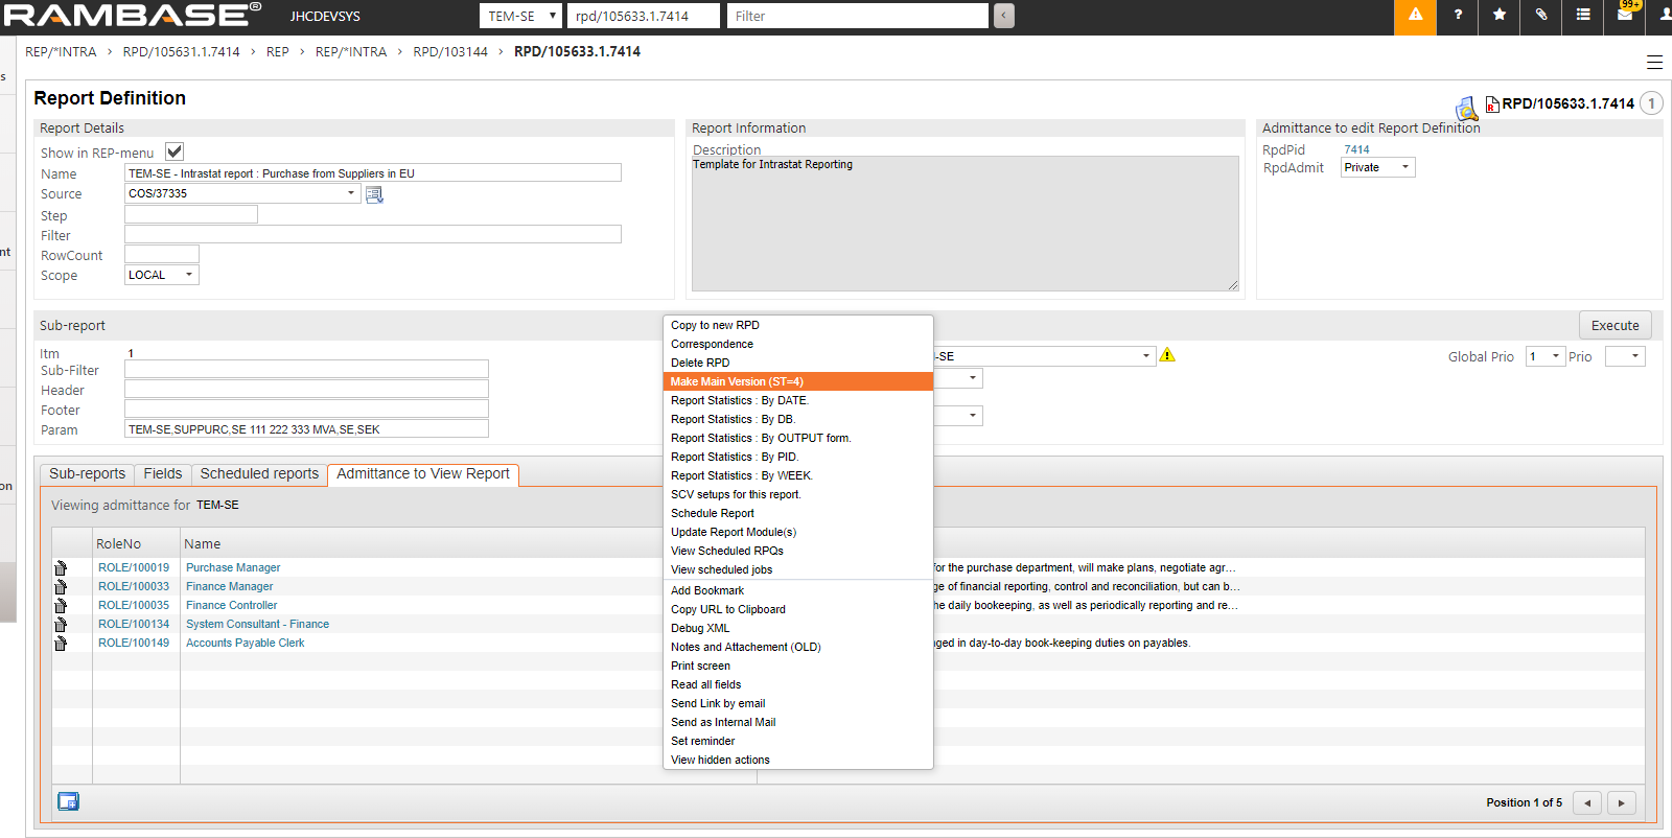The height and width of the screenshot is (838, 1672).
Task: Click into the Filter input in Report Details
Action: pos(372,235)
